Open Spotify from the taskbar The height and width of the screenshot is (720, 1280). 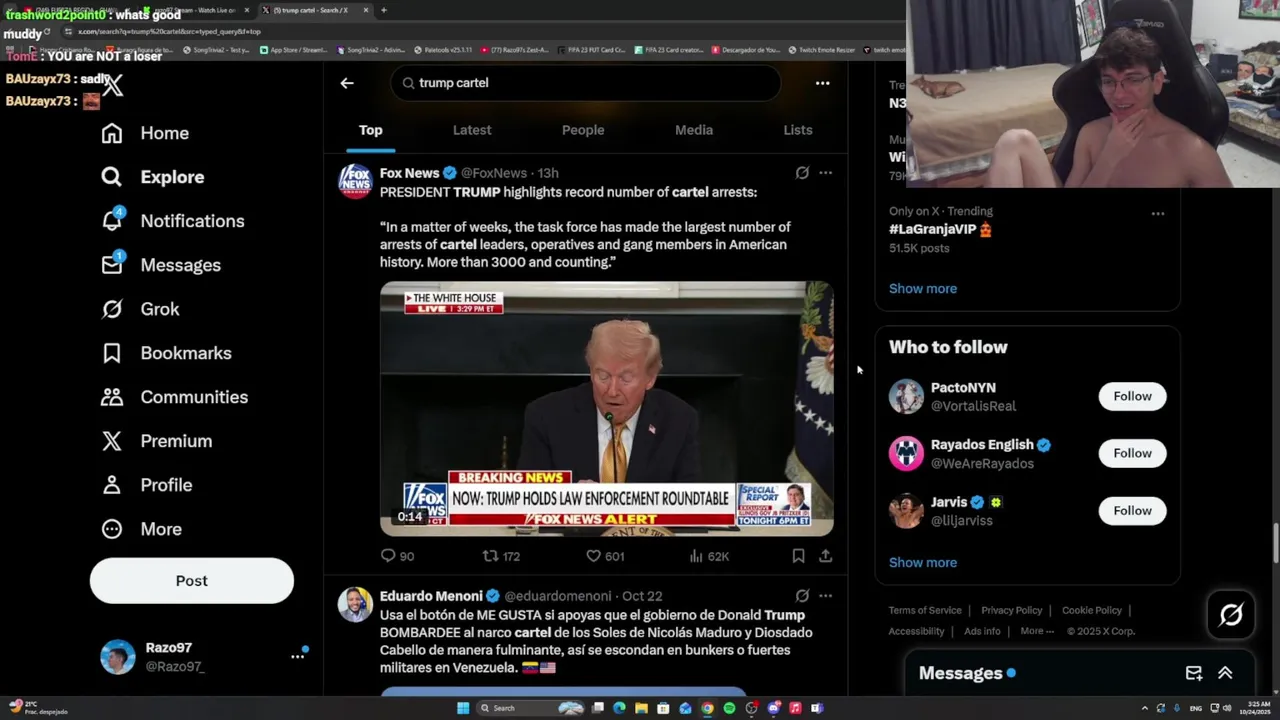click(729, 708)
